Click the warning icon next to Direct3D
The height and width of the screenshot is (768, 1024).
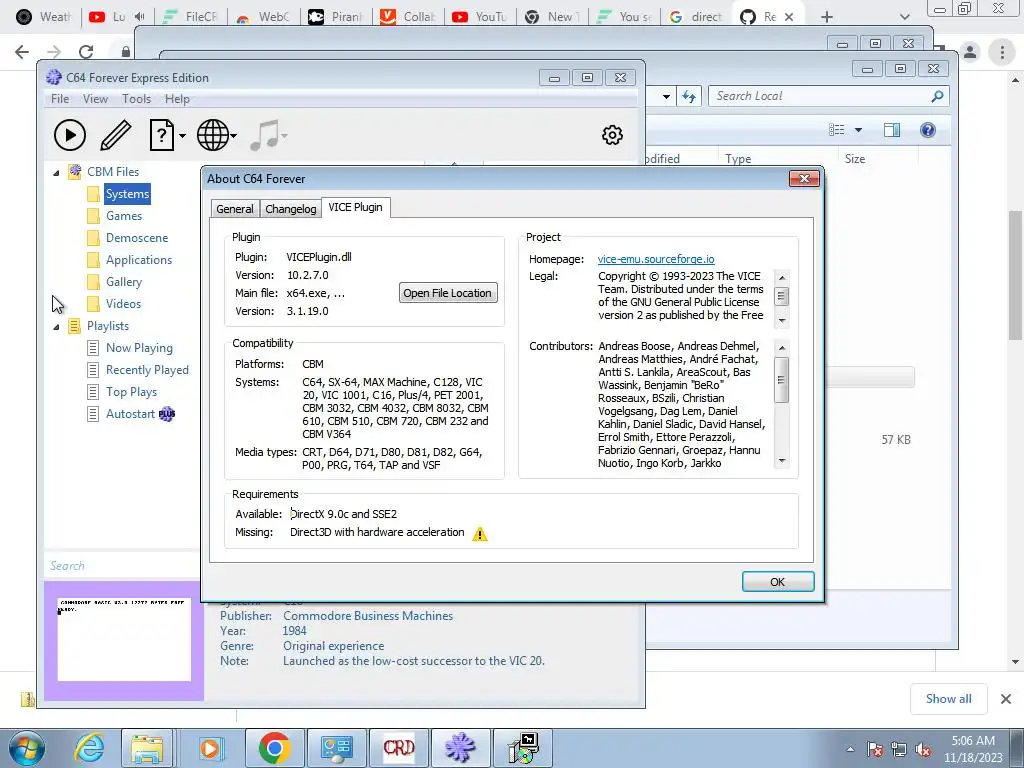point(479,534)
